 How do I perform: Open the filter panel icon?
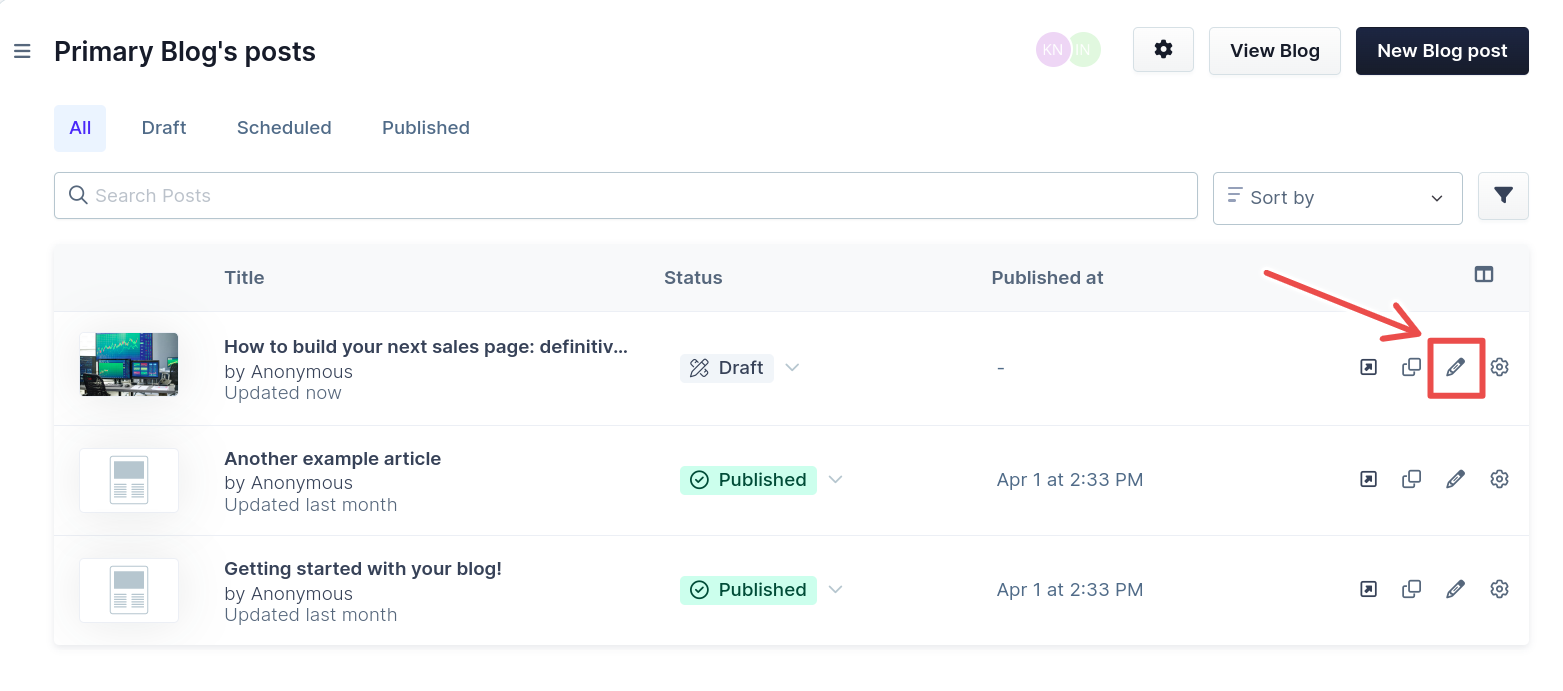pyautogui.click(x=1503, y=196)
